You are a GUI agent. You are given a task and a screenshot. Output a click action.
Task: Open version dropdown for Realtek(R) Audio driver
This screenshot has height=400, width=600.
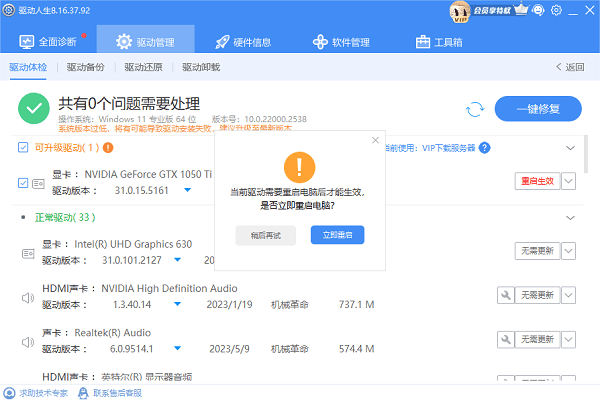point(174,349)
